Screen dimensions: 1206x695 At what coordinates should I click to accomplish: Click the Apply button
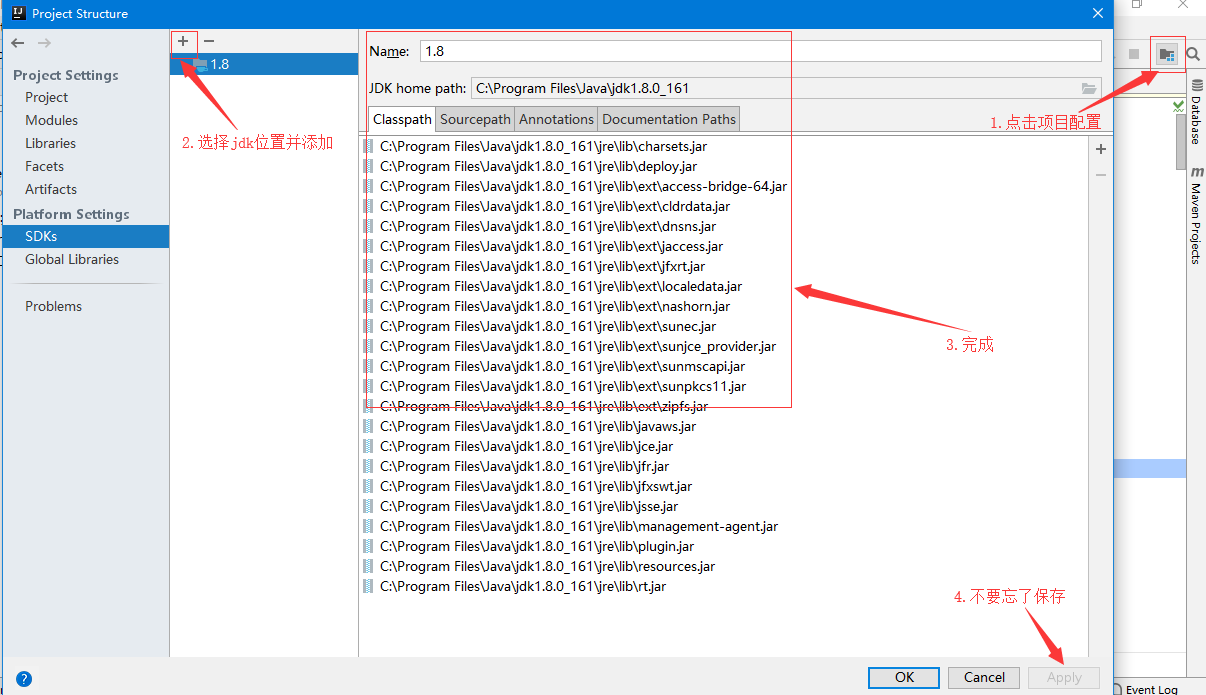point(1064,677)
